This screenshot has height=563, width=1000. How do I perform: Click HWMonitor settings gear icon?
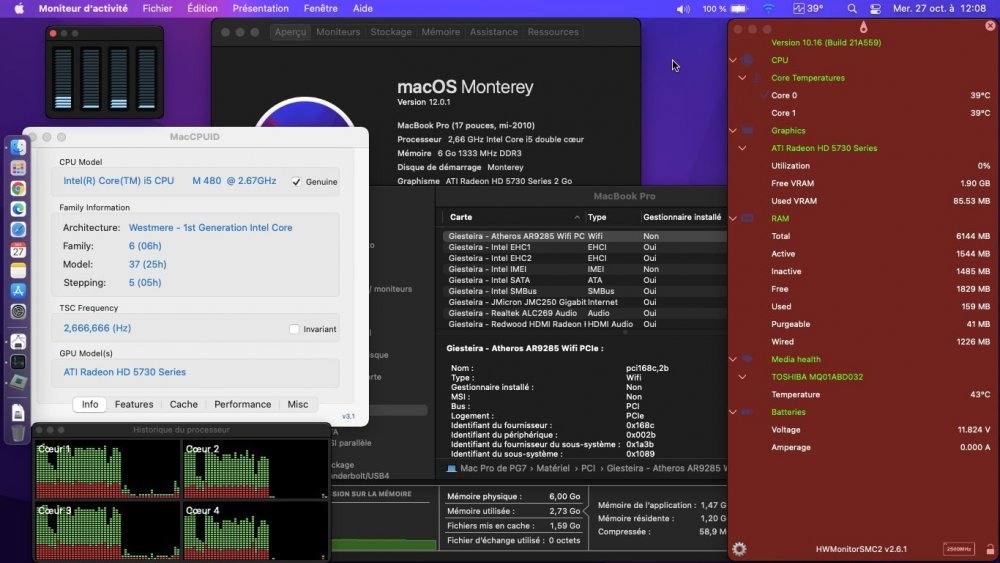click(739, 548)
